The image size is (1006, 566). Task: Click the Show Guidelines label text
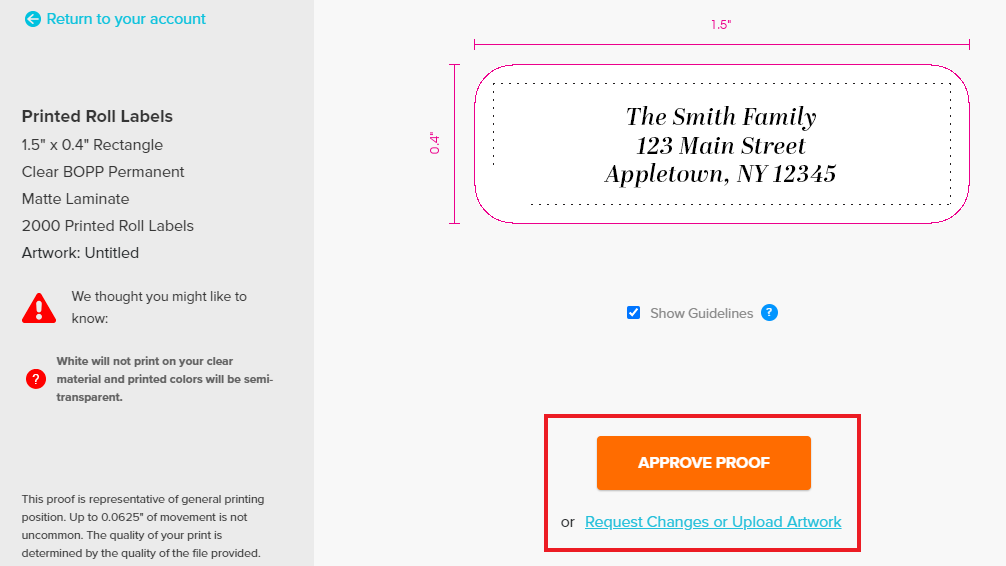pos(701,313)
